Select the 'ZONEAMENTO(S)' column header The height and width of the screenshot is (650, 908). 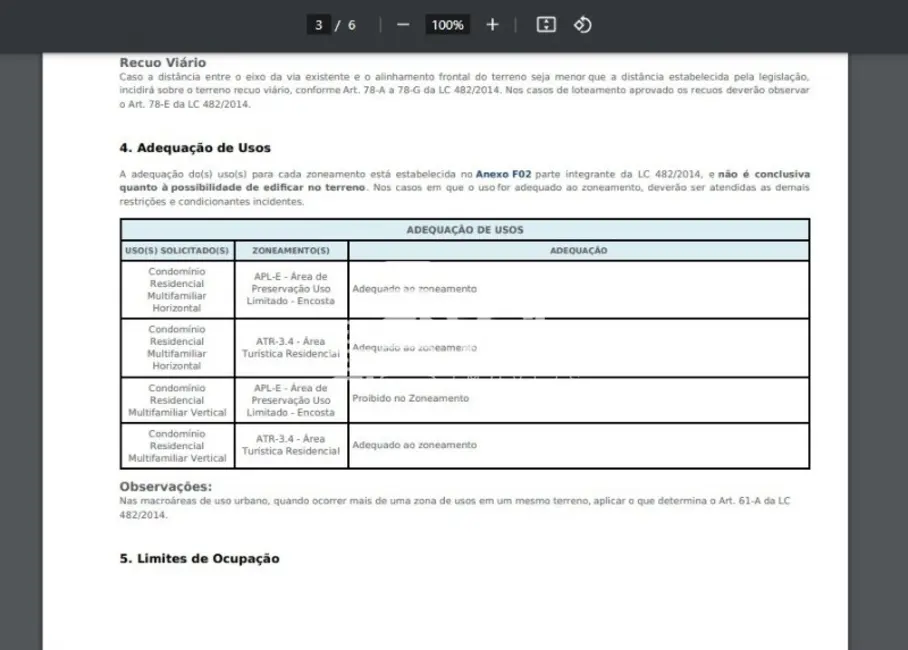[x=291, y=251]
